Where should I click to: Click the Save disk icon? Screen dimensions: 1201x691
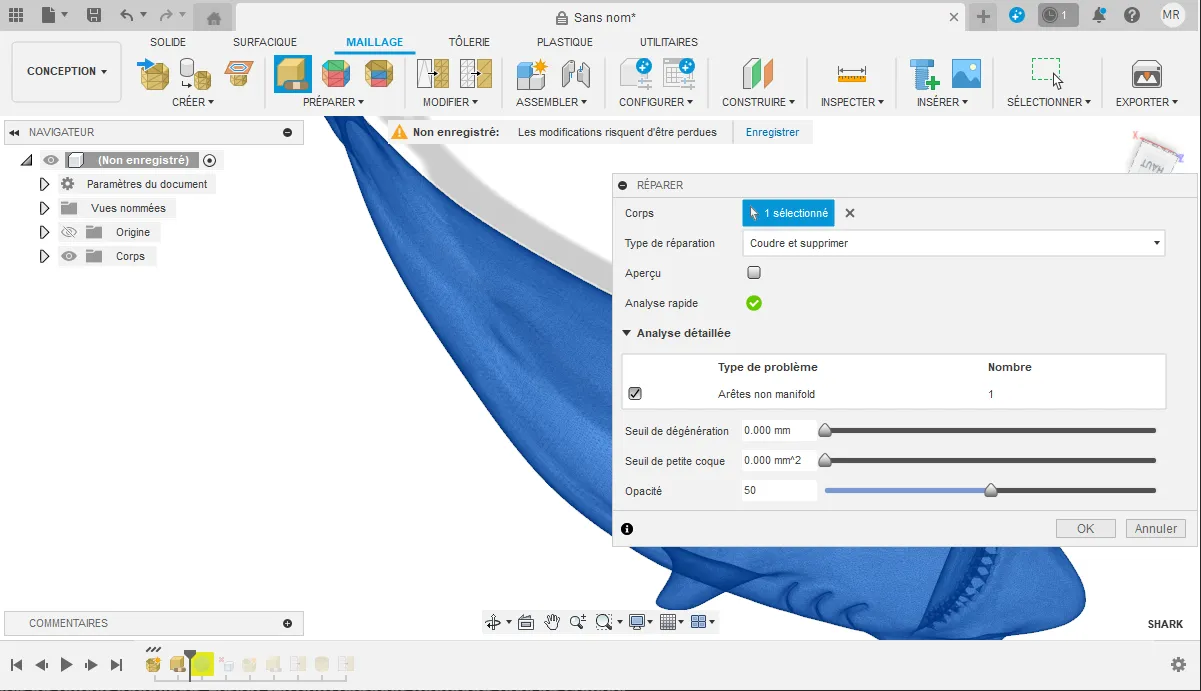(x=94, y=15)
